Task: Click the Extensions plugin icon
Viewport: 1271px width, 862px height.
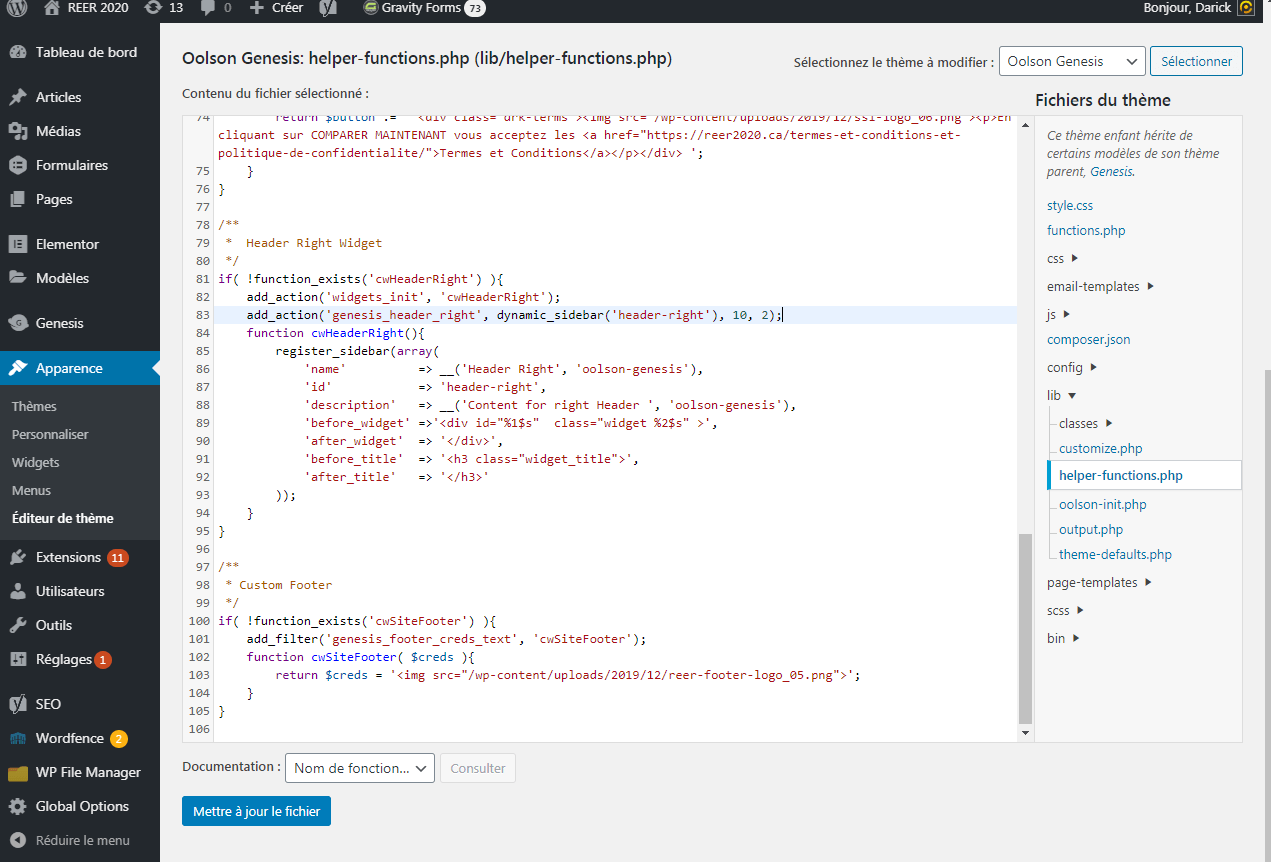Action: coord(18,557)
